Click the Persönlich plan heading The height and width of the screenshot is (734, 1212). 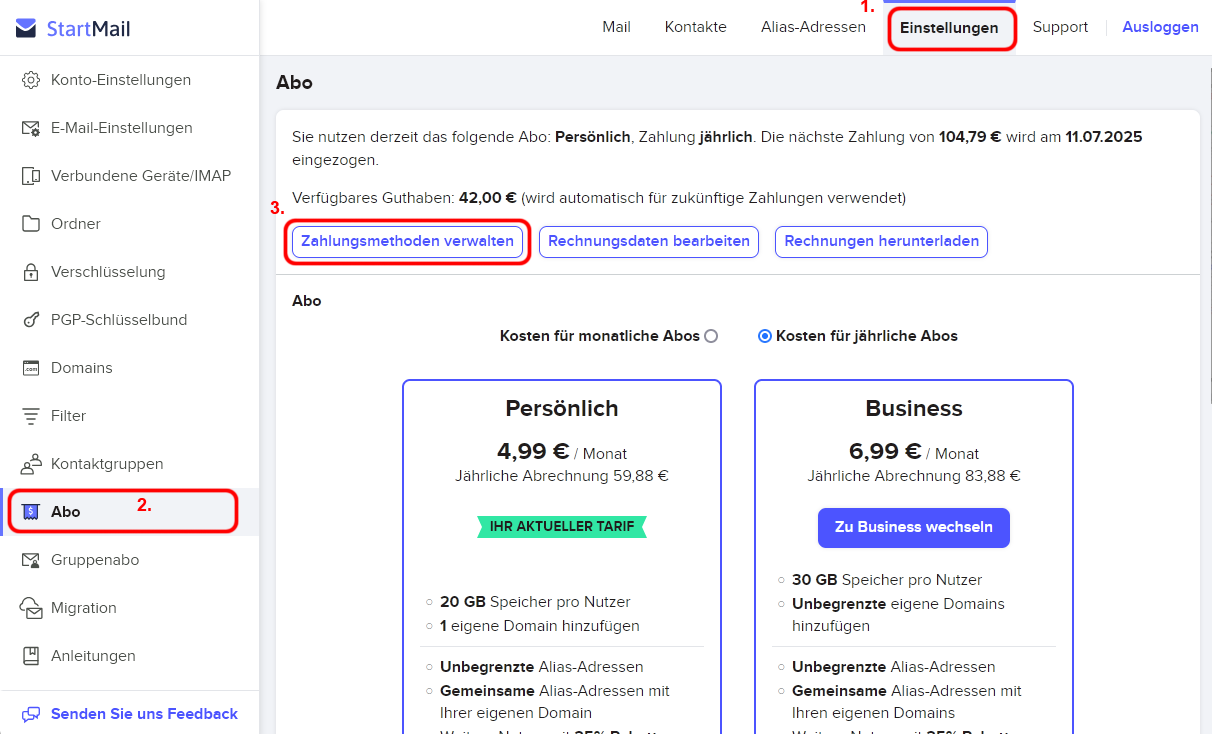(562, 408)
